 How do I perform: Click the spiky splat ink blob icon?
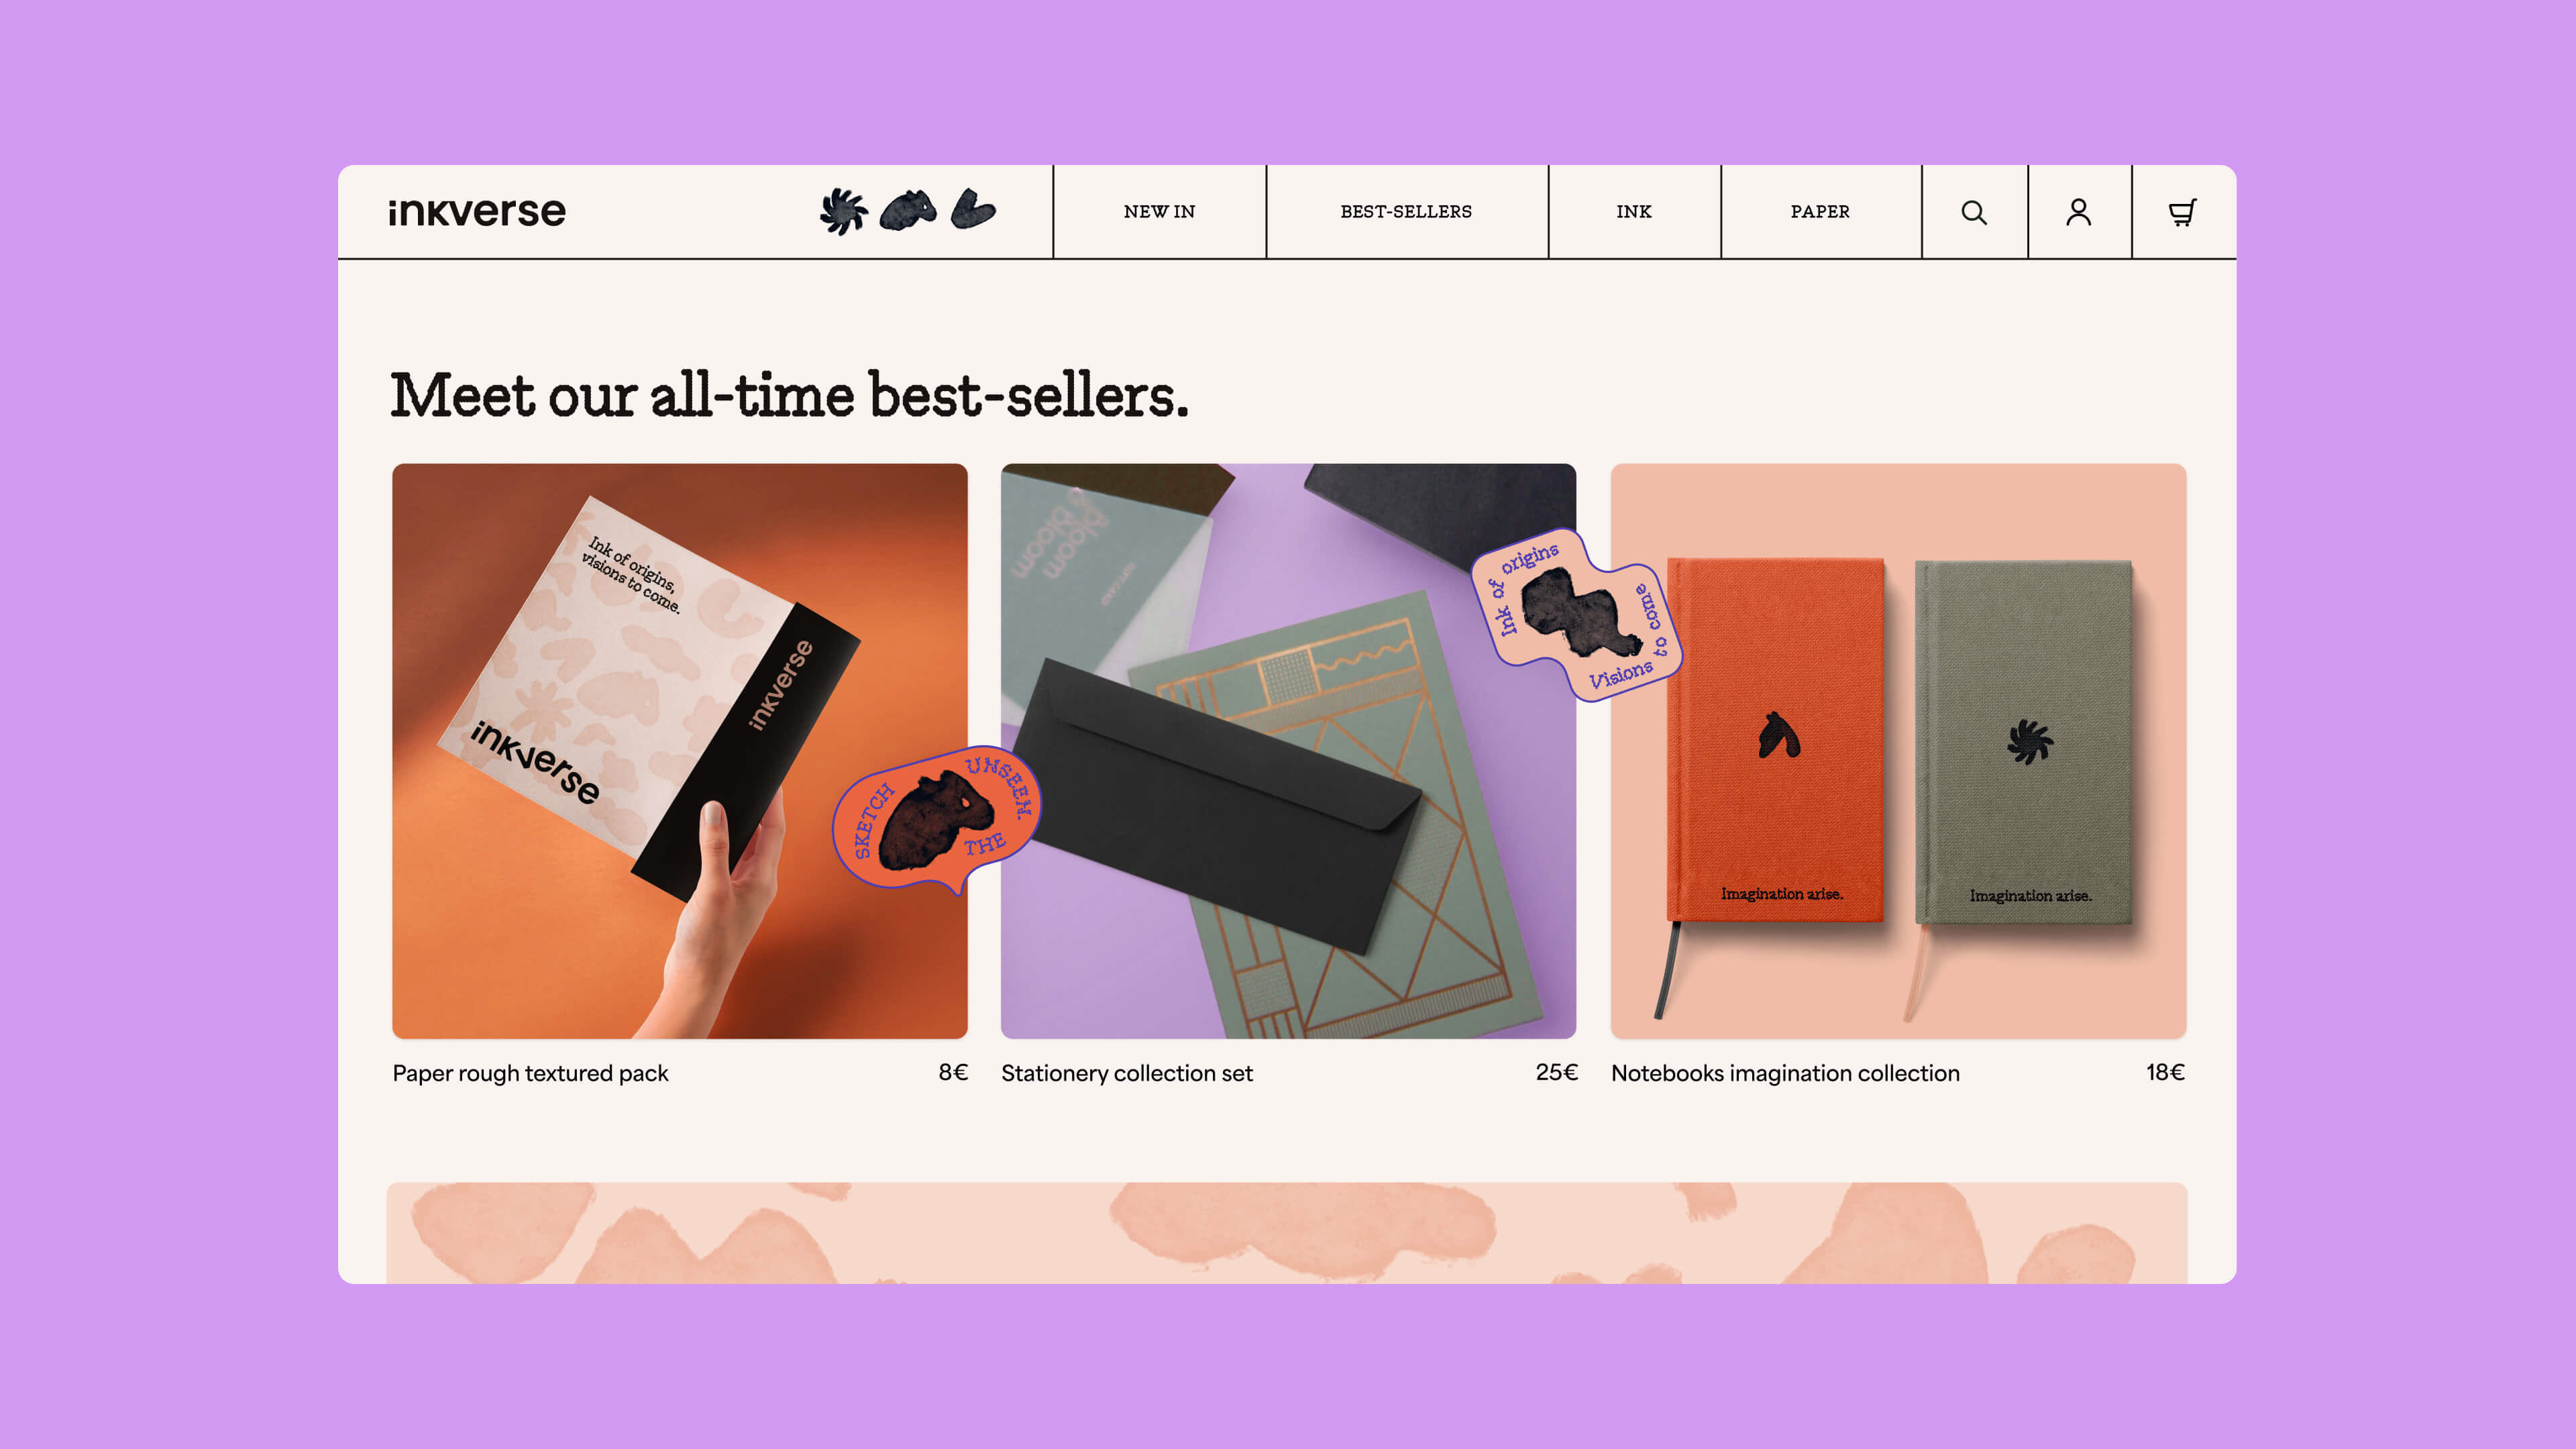pos(843,211)
